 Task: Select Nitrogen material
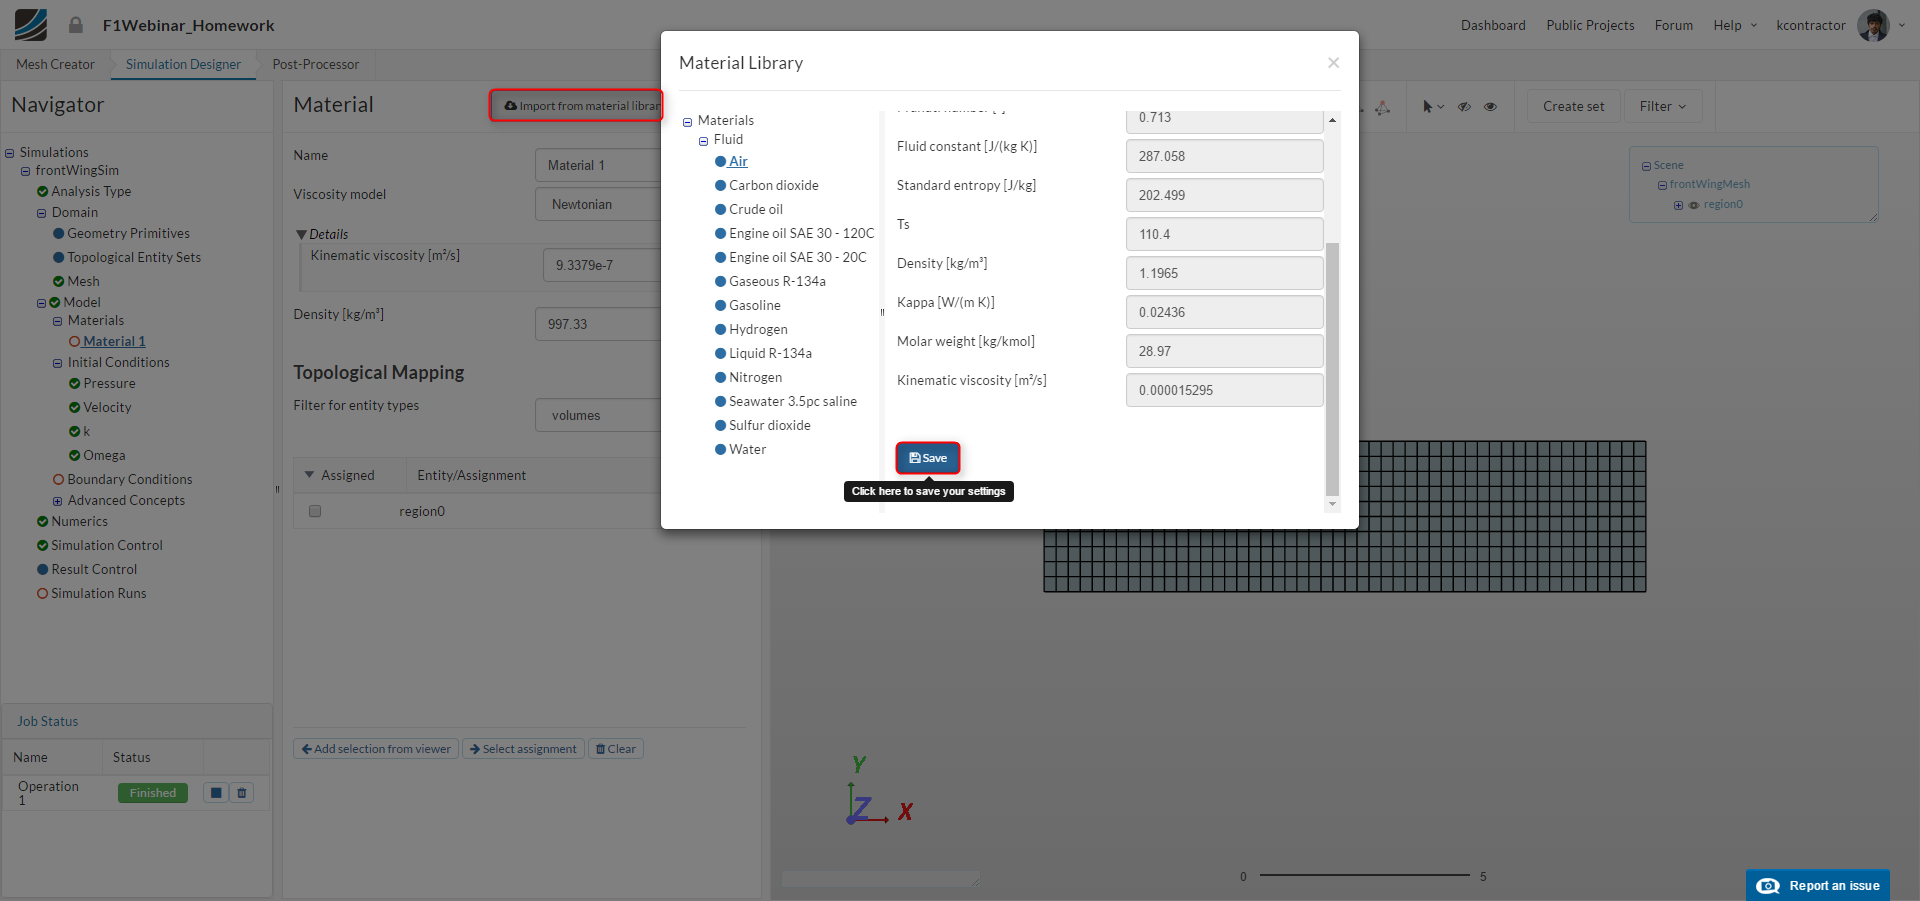[755, 377]
